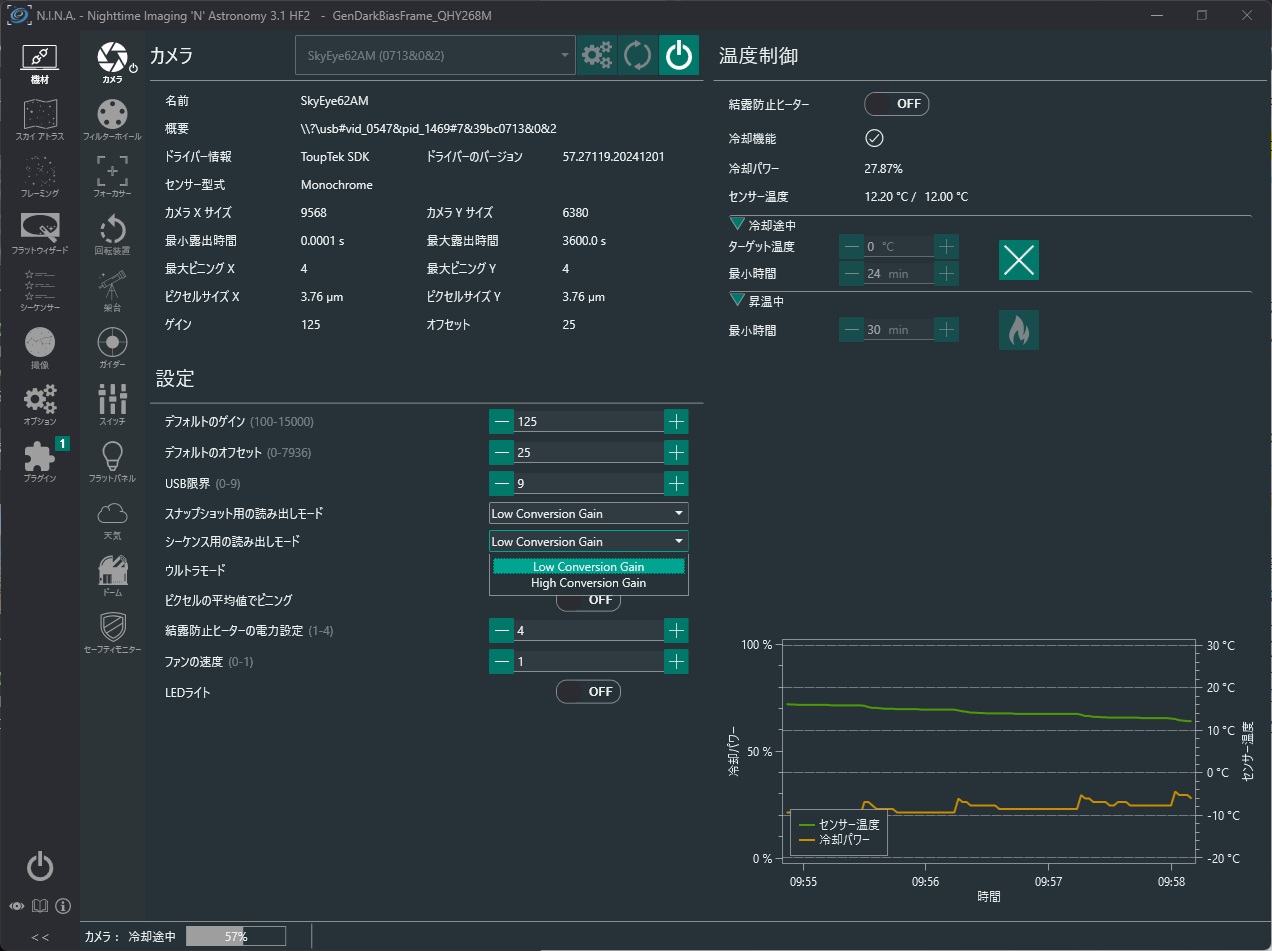Select セーフティモニター safety monitor shield icon
Image resolution: width=1272 pixels, height=951 pixels.
112,633
